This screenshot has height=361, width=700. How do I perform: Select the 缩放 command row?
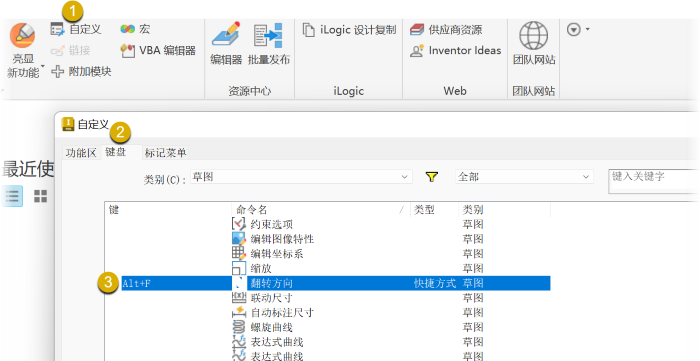pyautogui.click(x=328, y=268)
